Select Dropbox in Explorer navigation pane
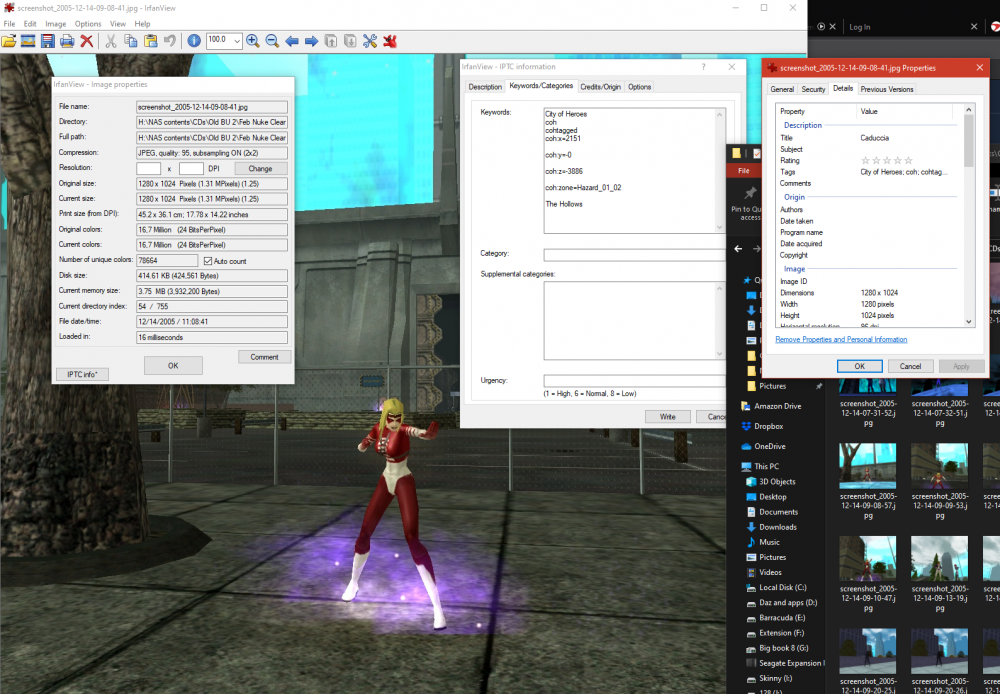This screenshot has width=1000, height=694. [x=769, y=426]
